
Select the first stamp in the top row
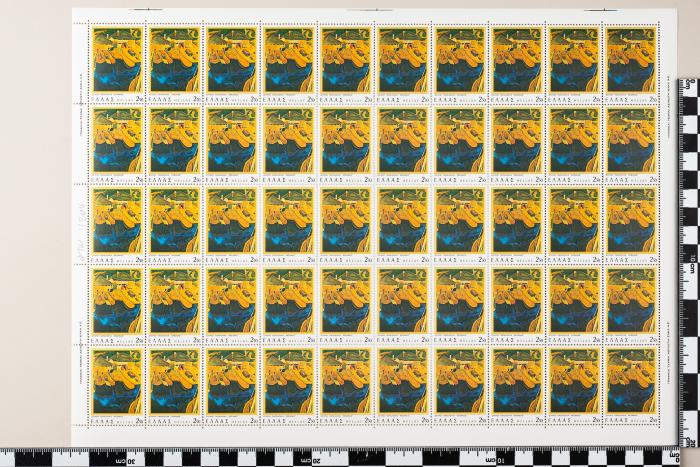[x=117, y=64]
